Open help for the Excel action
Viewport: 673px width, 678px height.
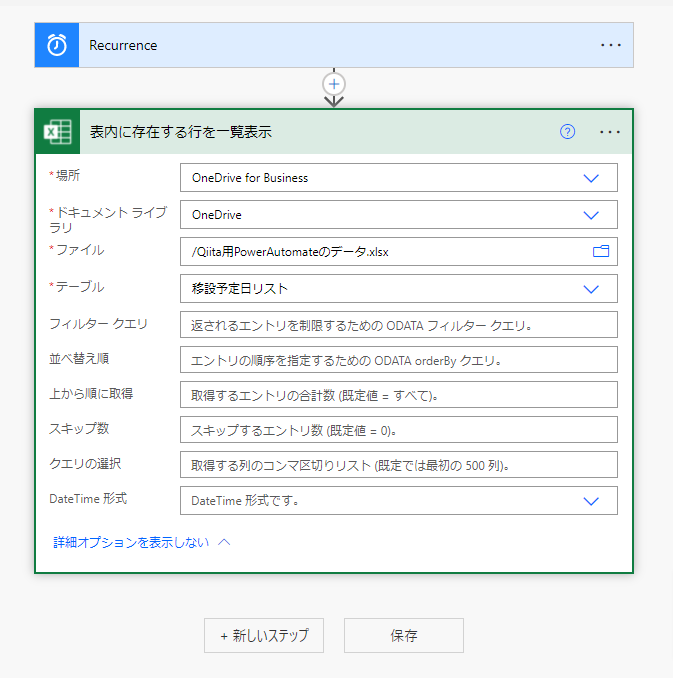click(567, 131)
